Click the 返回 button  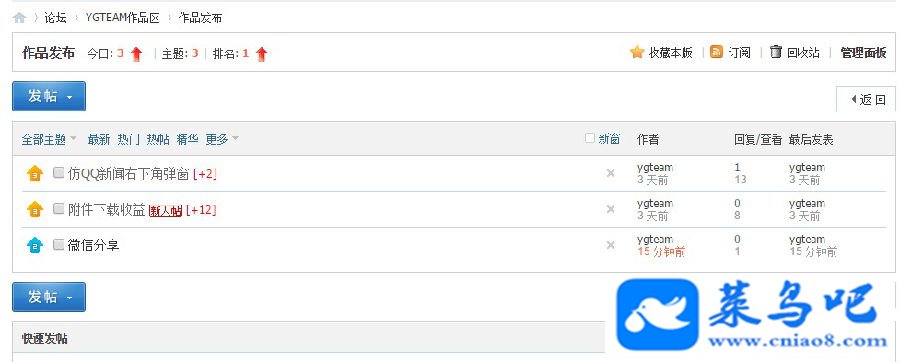(867, 100)
